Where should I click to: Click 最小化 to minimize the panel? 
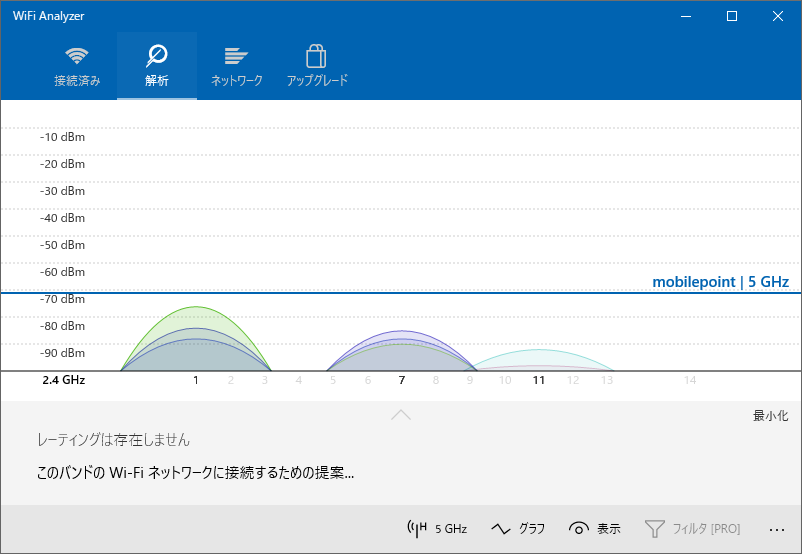pyautogui.click(x=770, y=416)
